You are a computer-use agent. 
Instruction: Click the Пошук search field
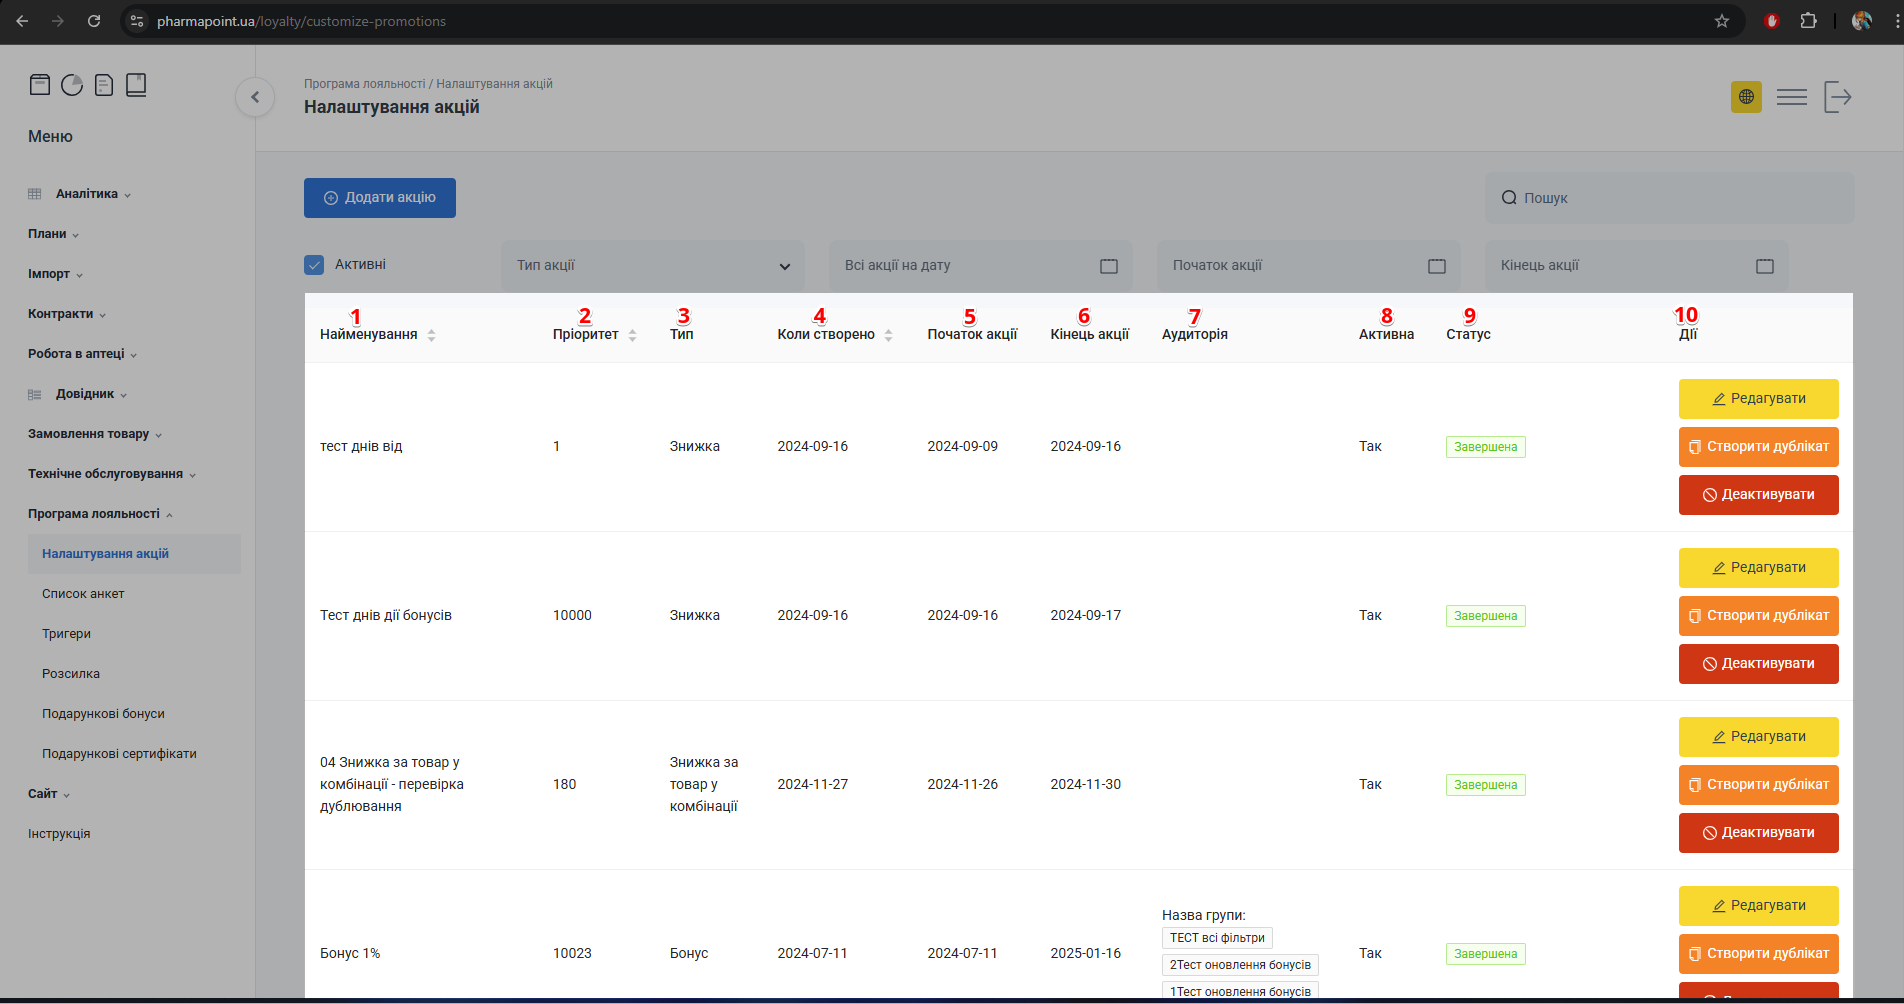(1670, 198)
